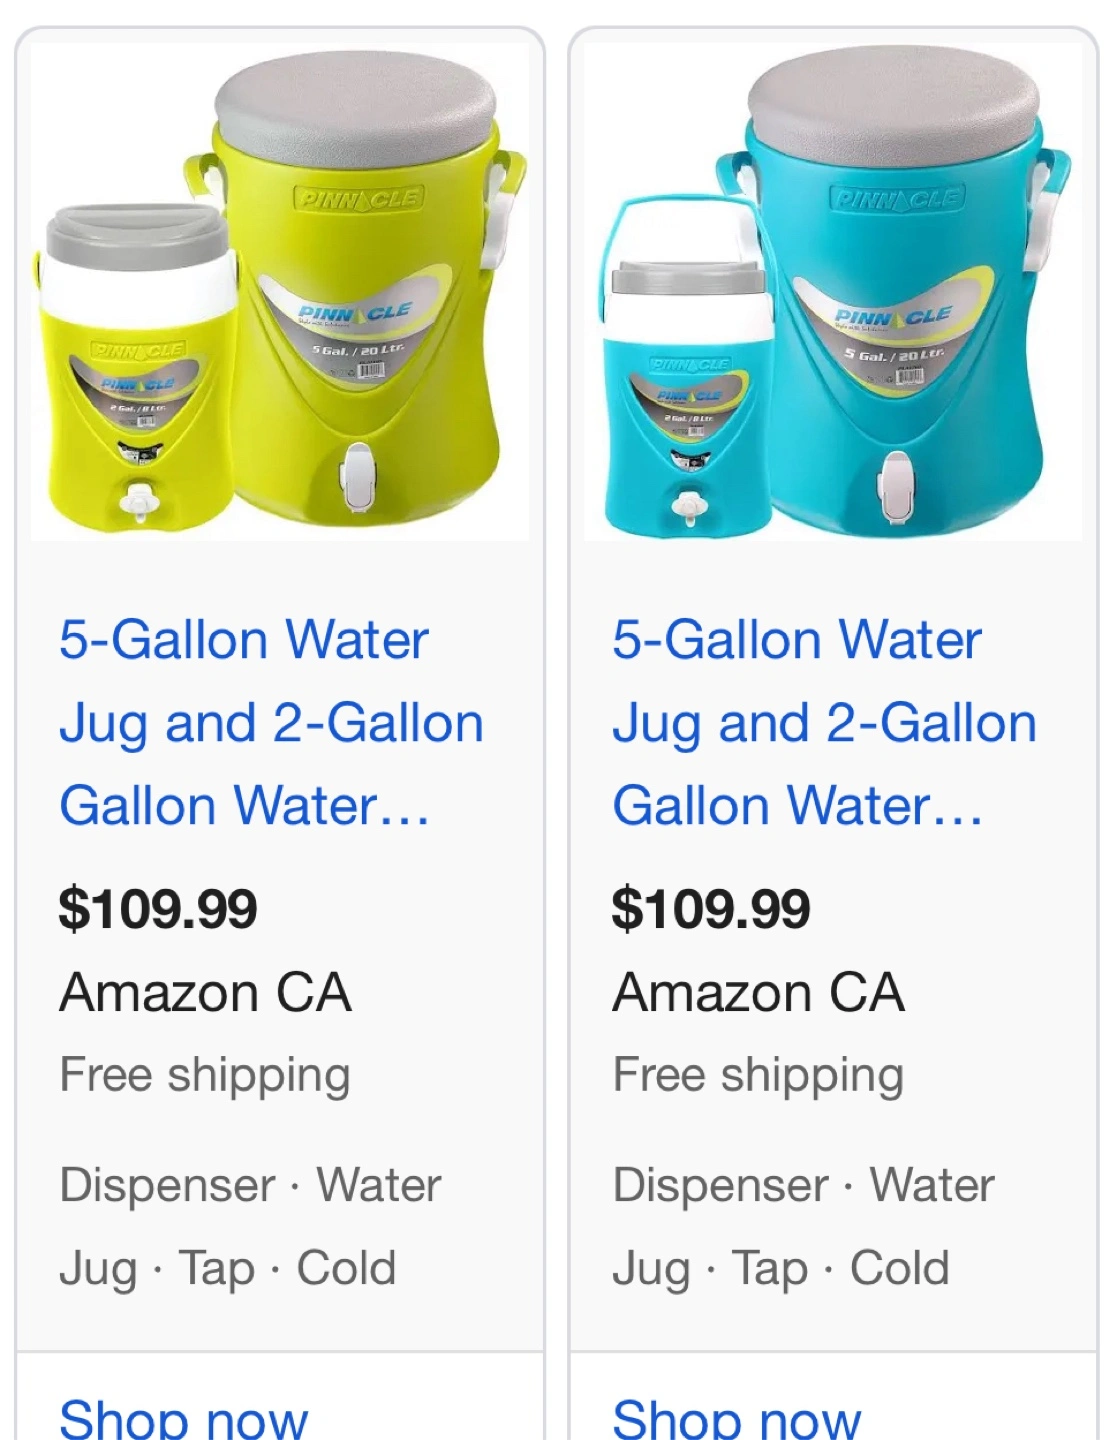Screen dimensions: 1117x1440
Task: Tap 'Free shipping' text on the left card
Action: point(205,1076)
